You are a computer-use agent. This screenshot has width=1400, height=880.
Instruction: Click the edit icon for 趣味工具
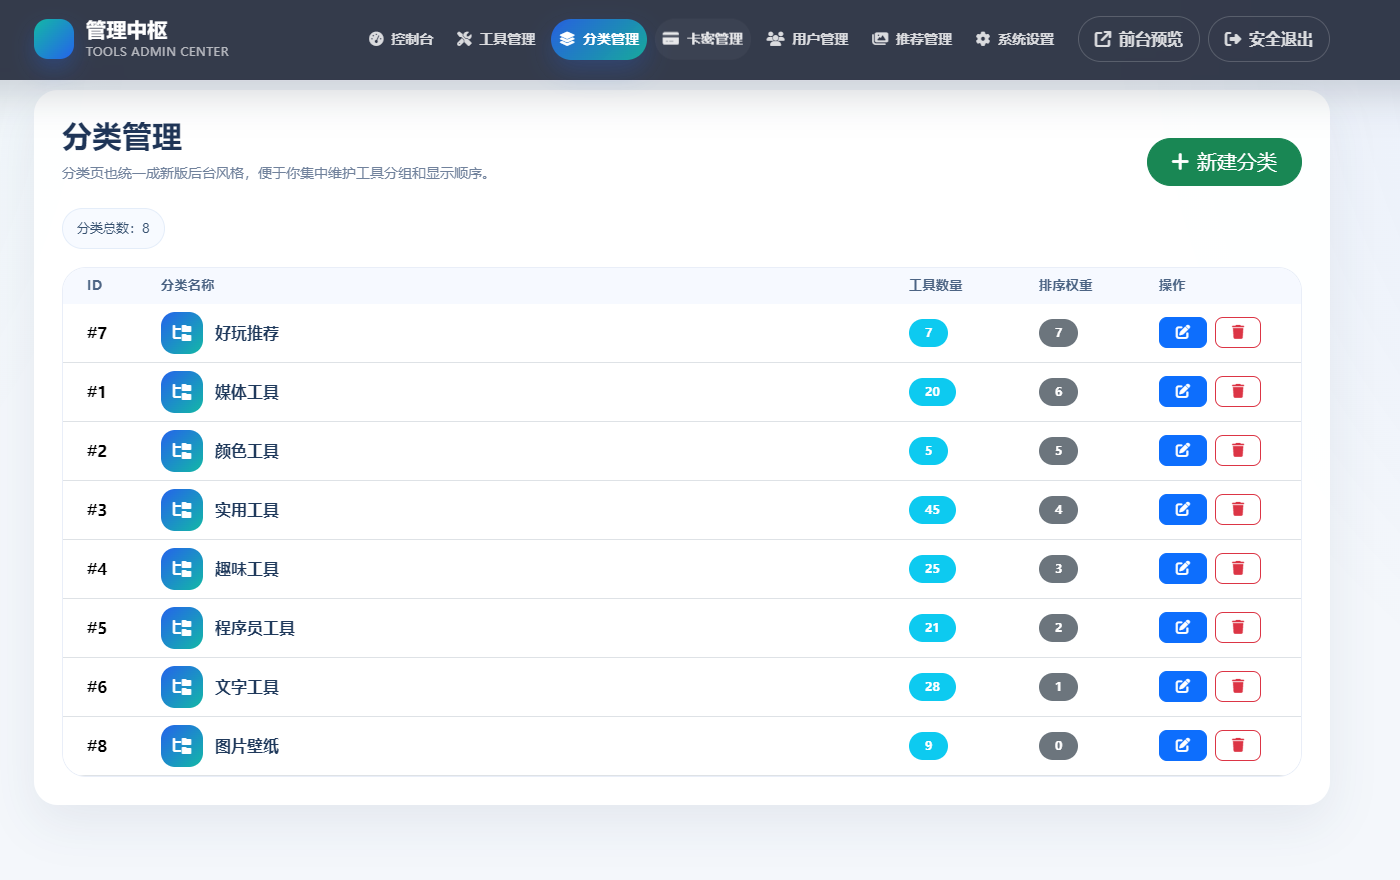pyautogui.click(x=1182, y=568)
